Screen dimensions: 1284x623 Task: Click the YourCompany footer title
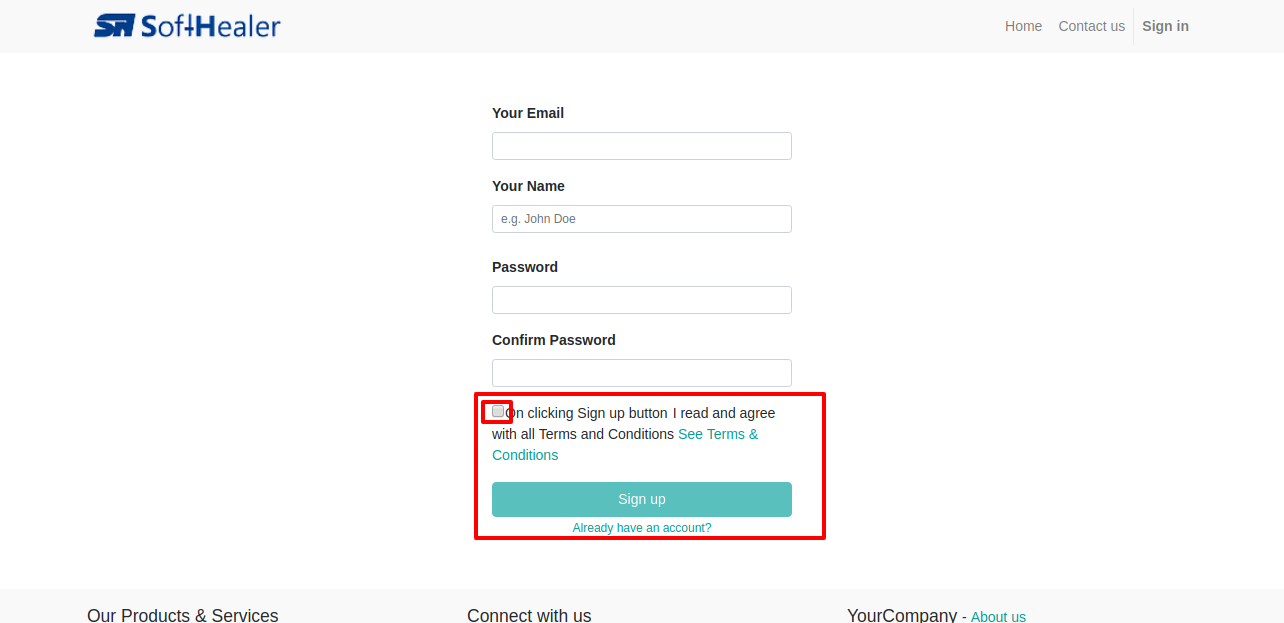[902, 615]
